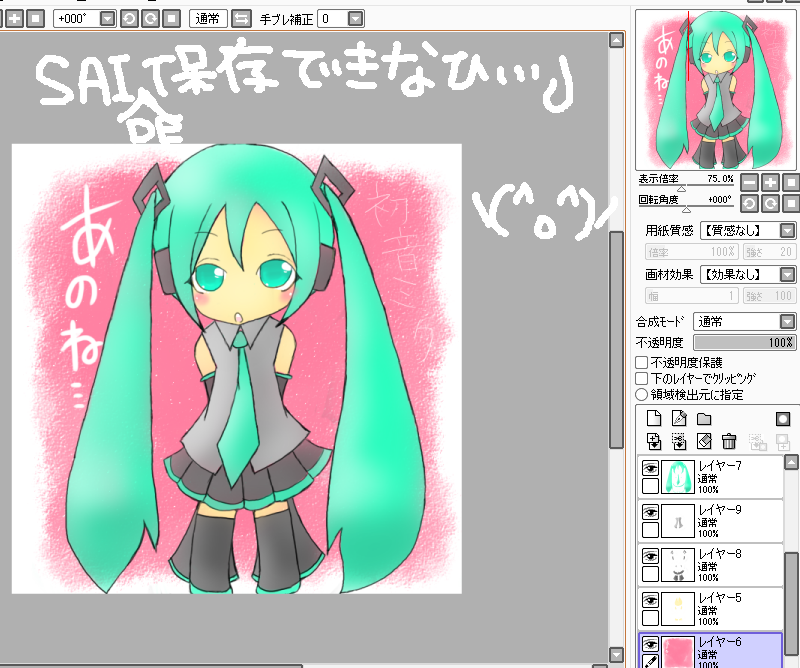Open rotation angle dropdown in top toolbar

pyautogui.click(x=107, y=19)
